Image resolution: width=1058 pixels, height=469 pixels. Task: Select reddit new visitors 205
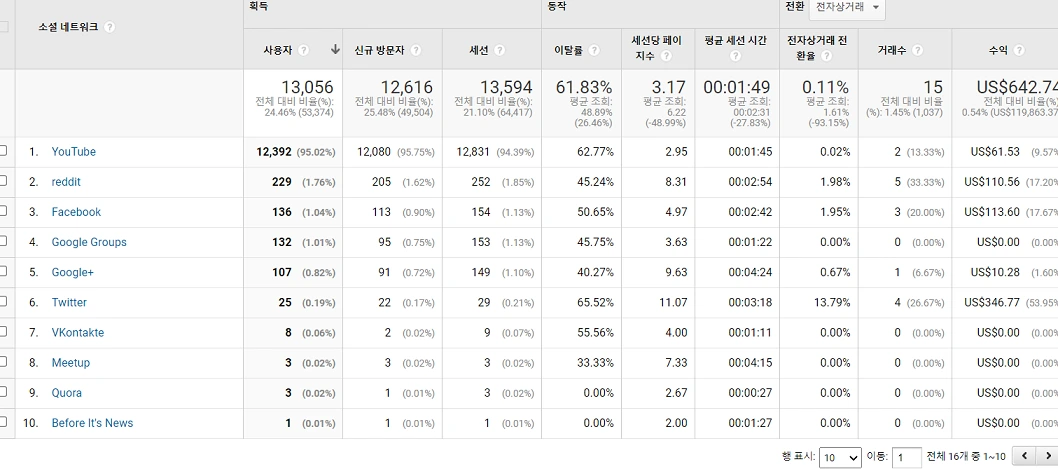[381, 182]
